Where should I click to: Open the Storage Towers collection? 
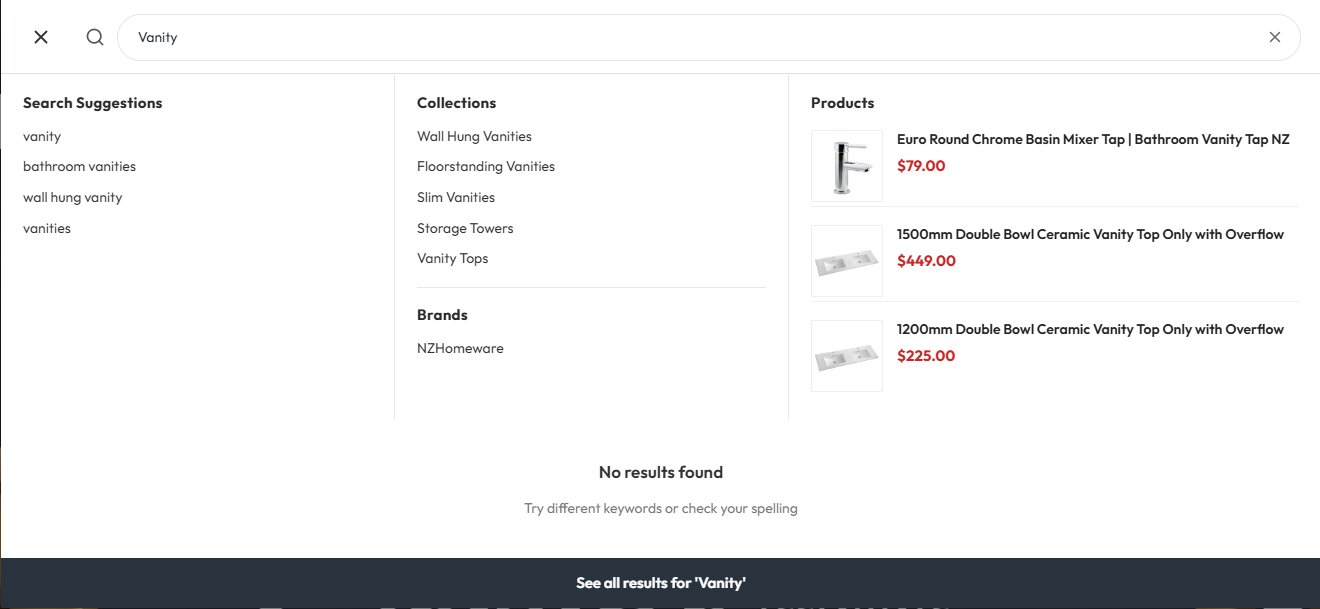click(465, 228)
